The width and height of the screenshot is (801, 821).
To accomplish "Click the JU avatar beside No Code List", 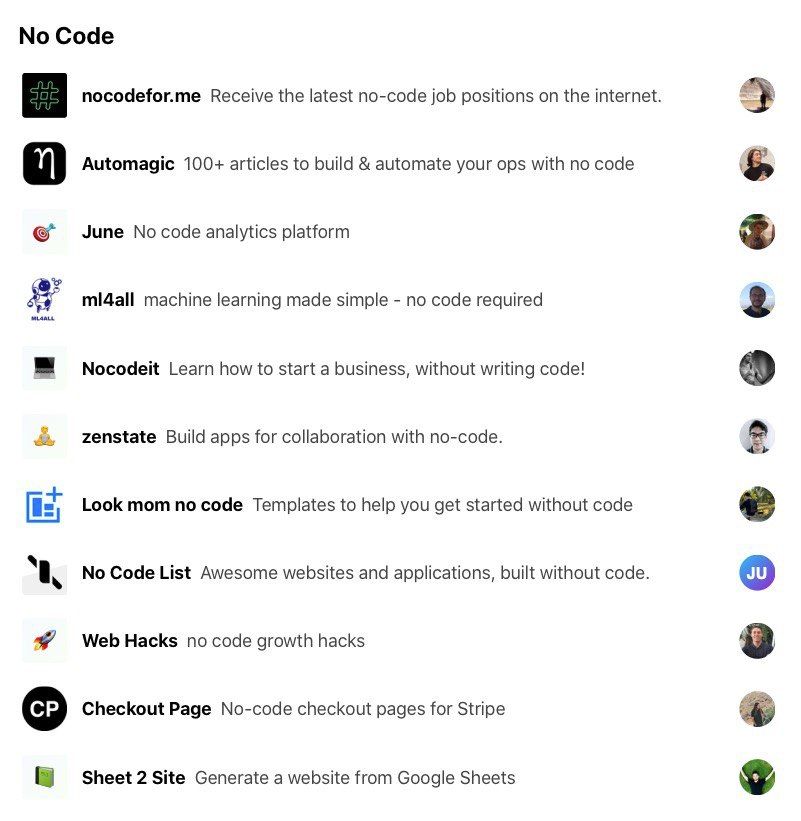I will coord(757,573).
